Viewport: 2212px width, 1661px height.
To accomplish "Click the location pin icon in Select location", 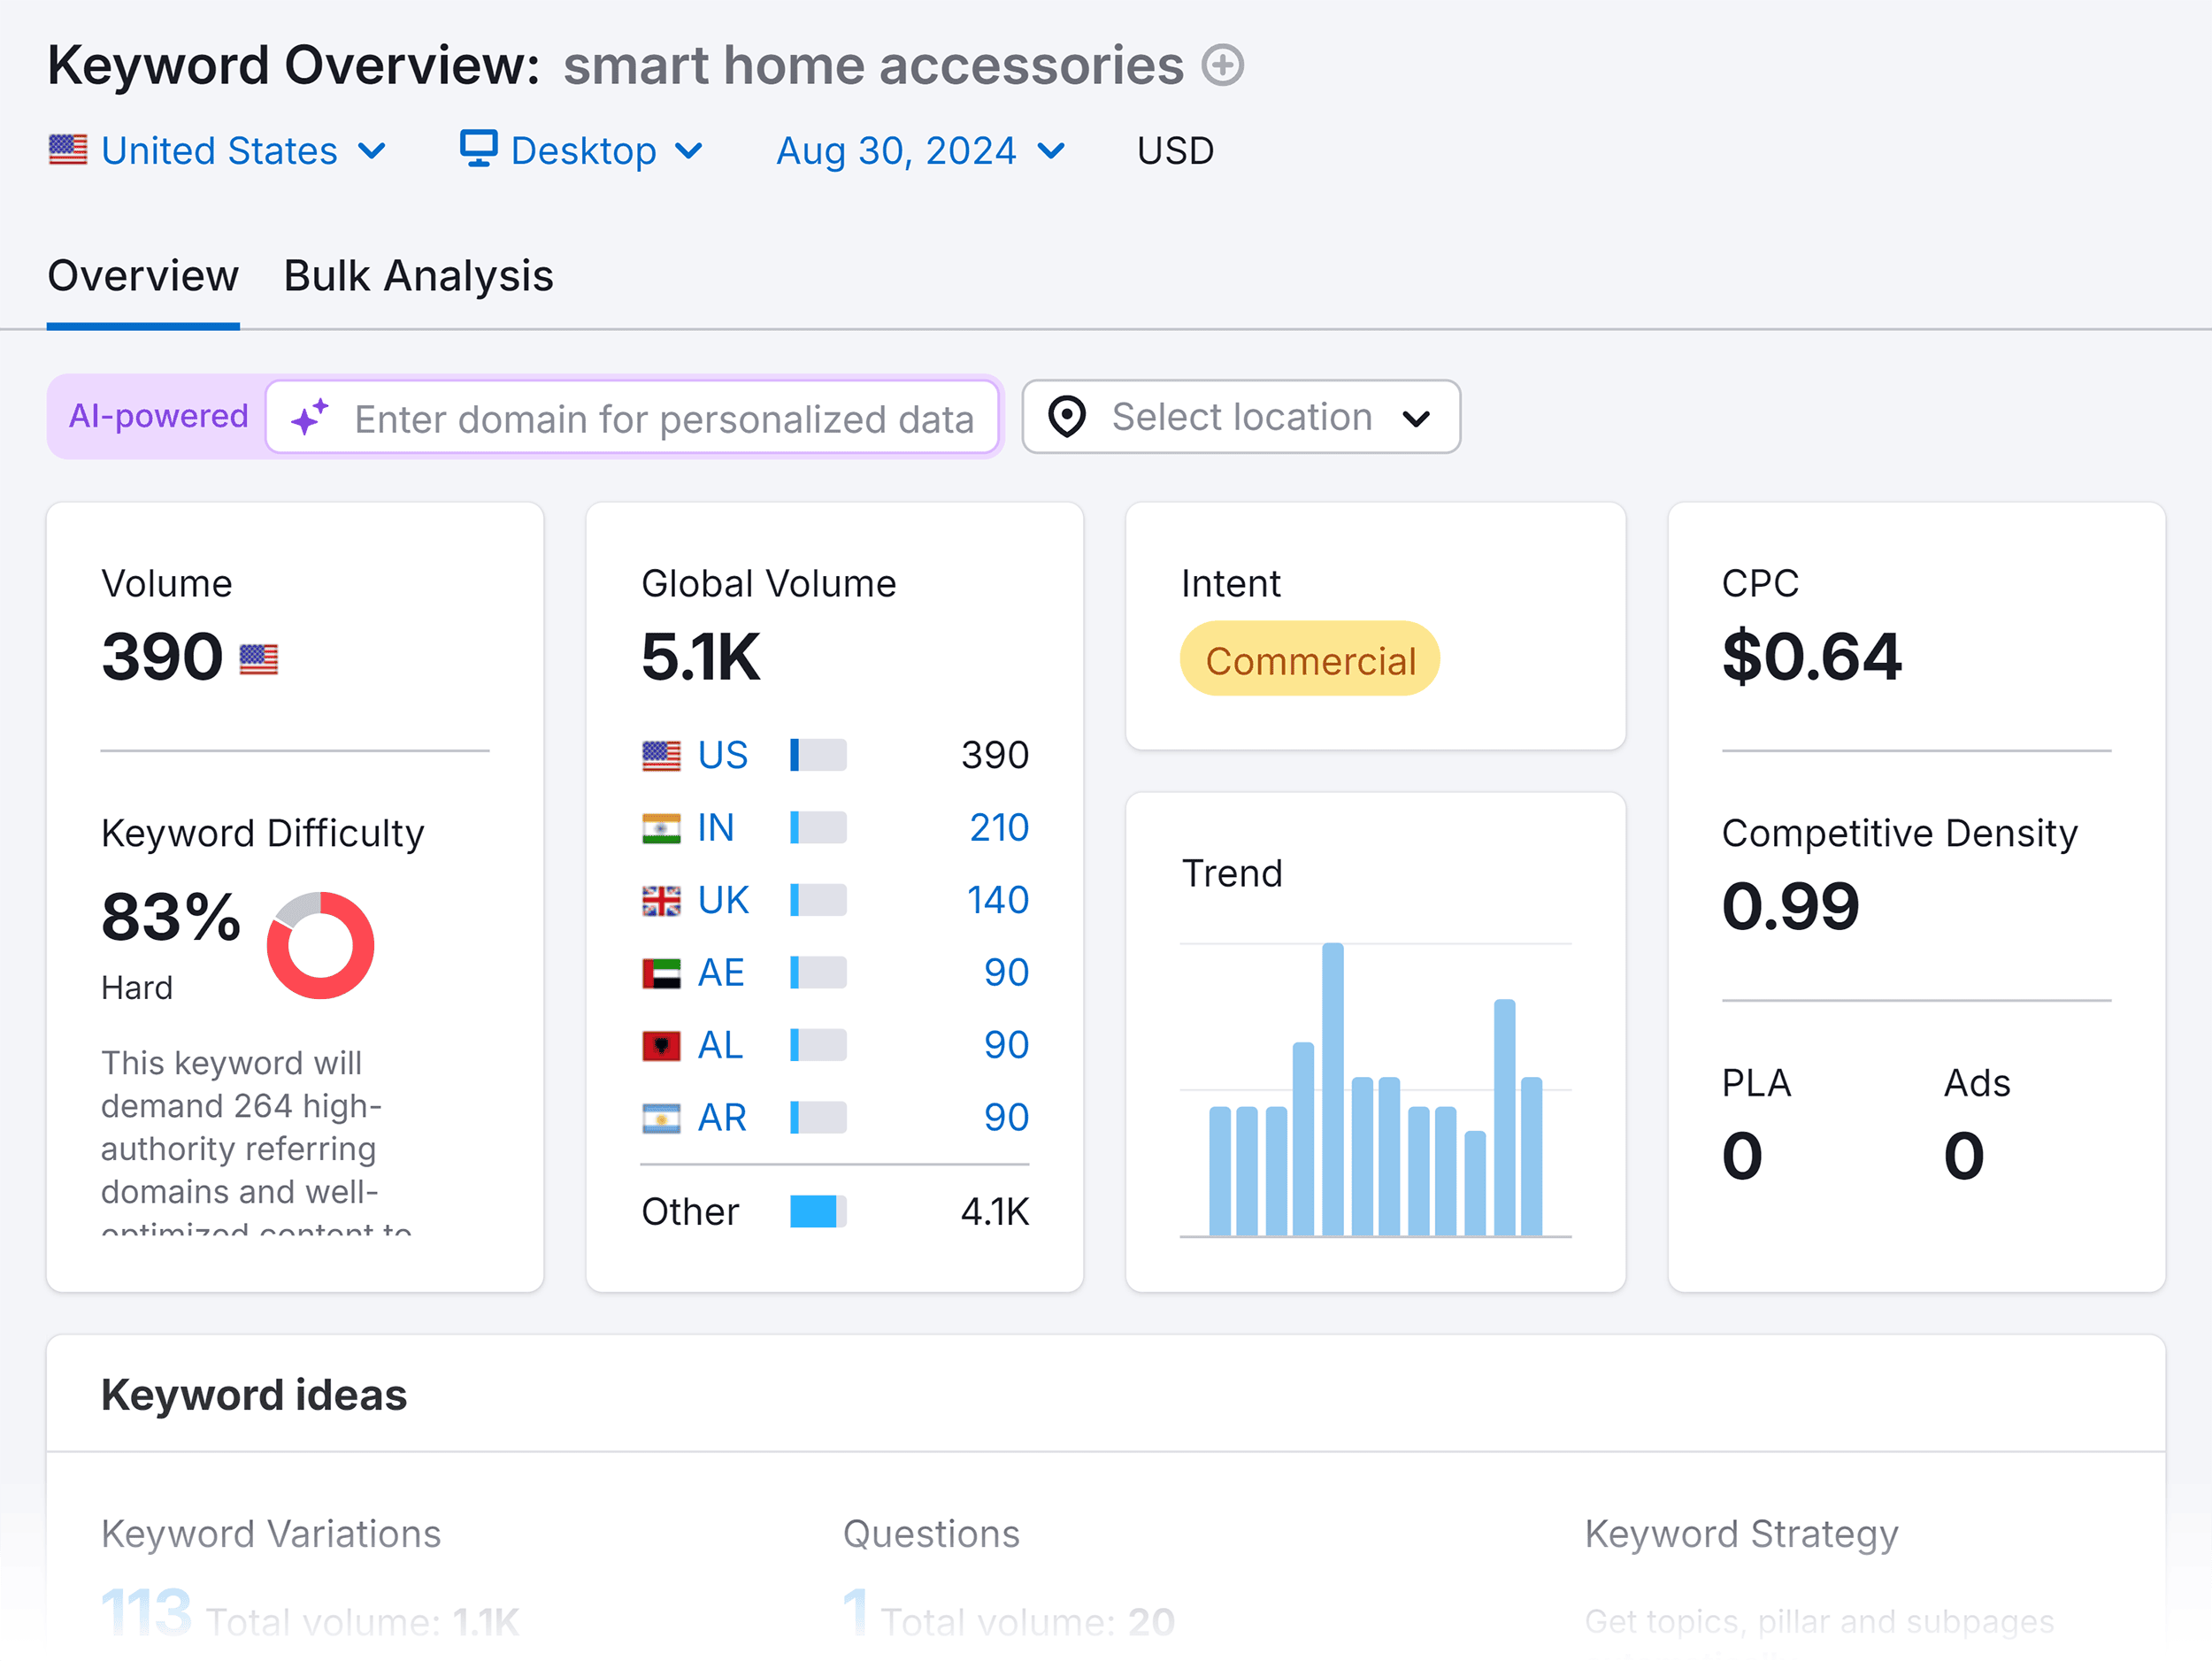I will (1068, 417).
